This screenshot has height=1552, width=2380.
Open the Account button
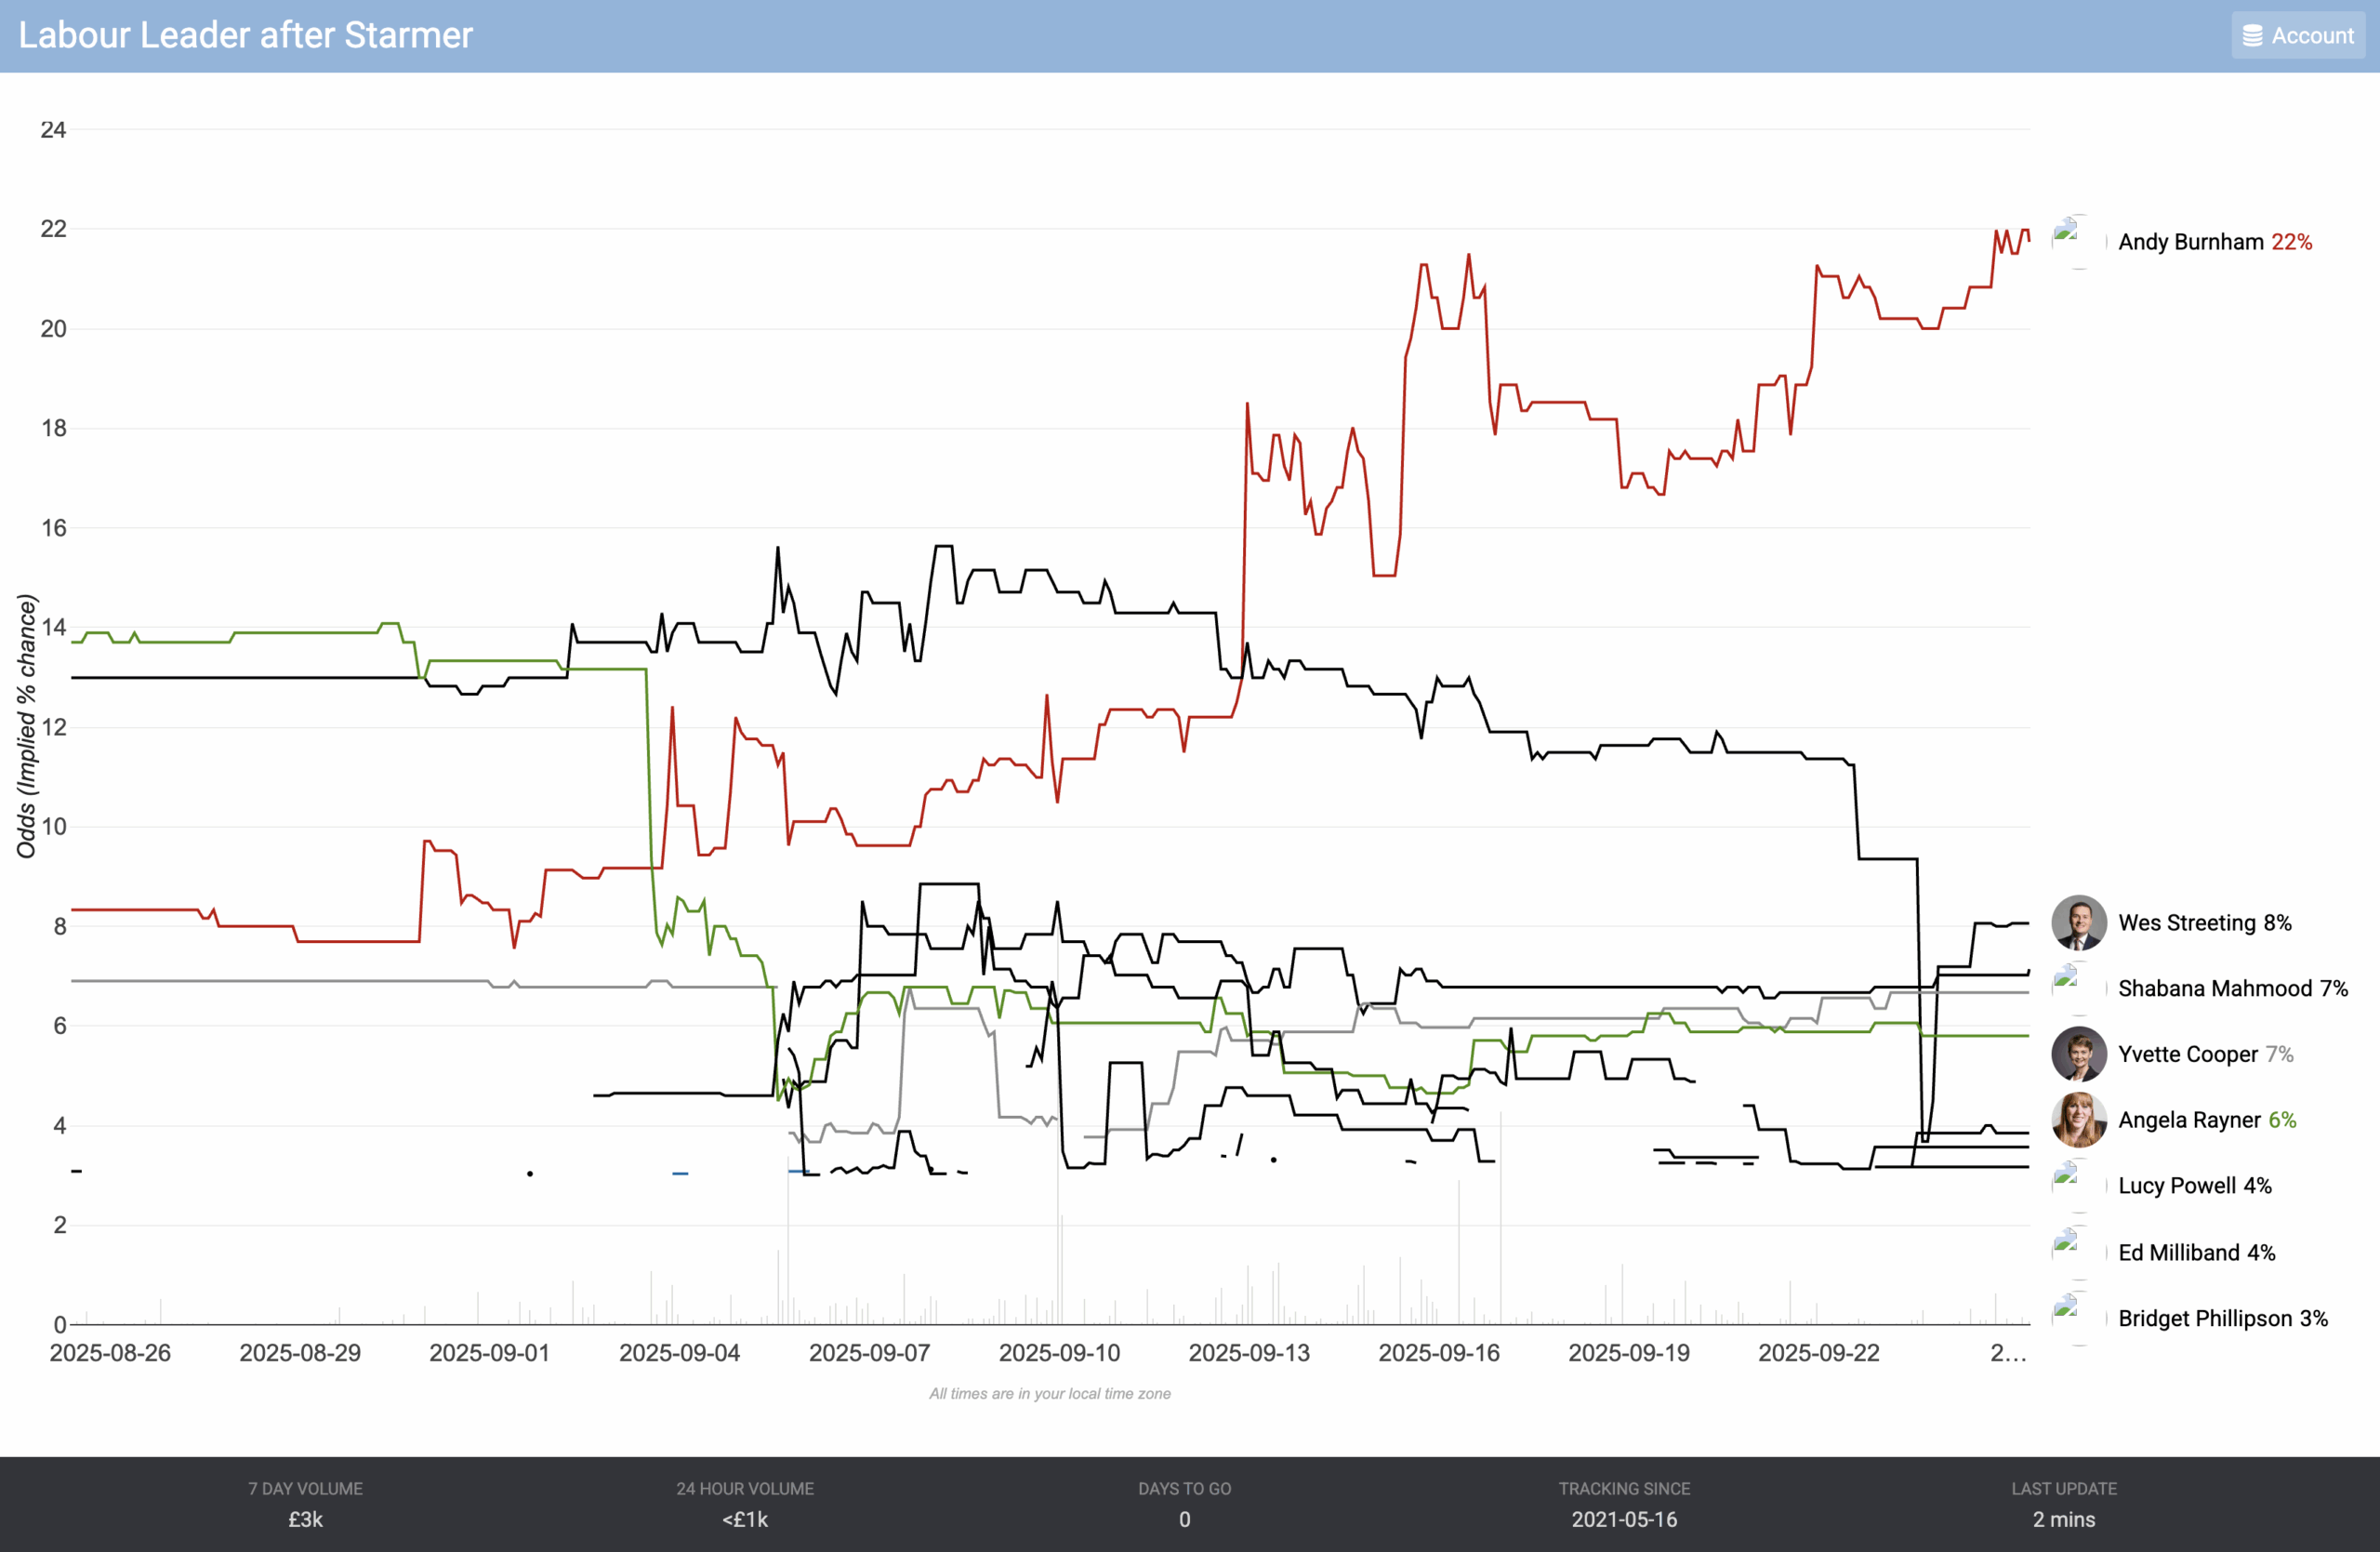click(2298, 36)
